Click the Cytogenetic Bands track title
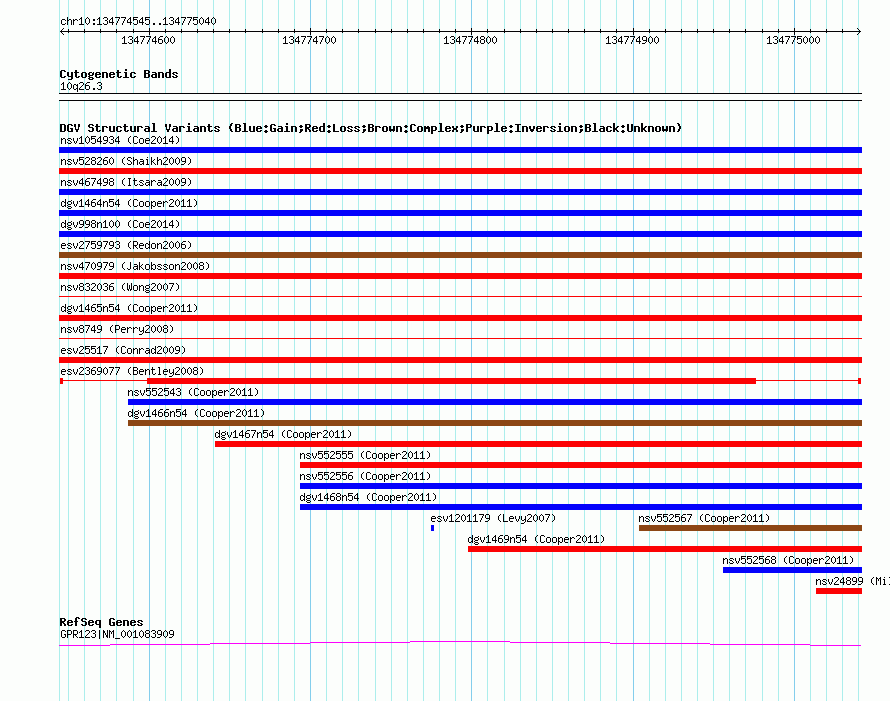 [x=119, y=74]
